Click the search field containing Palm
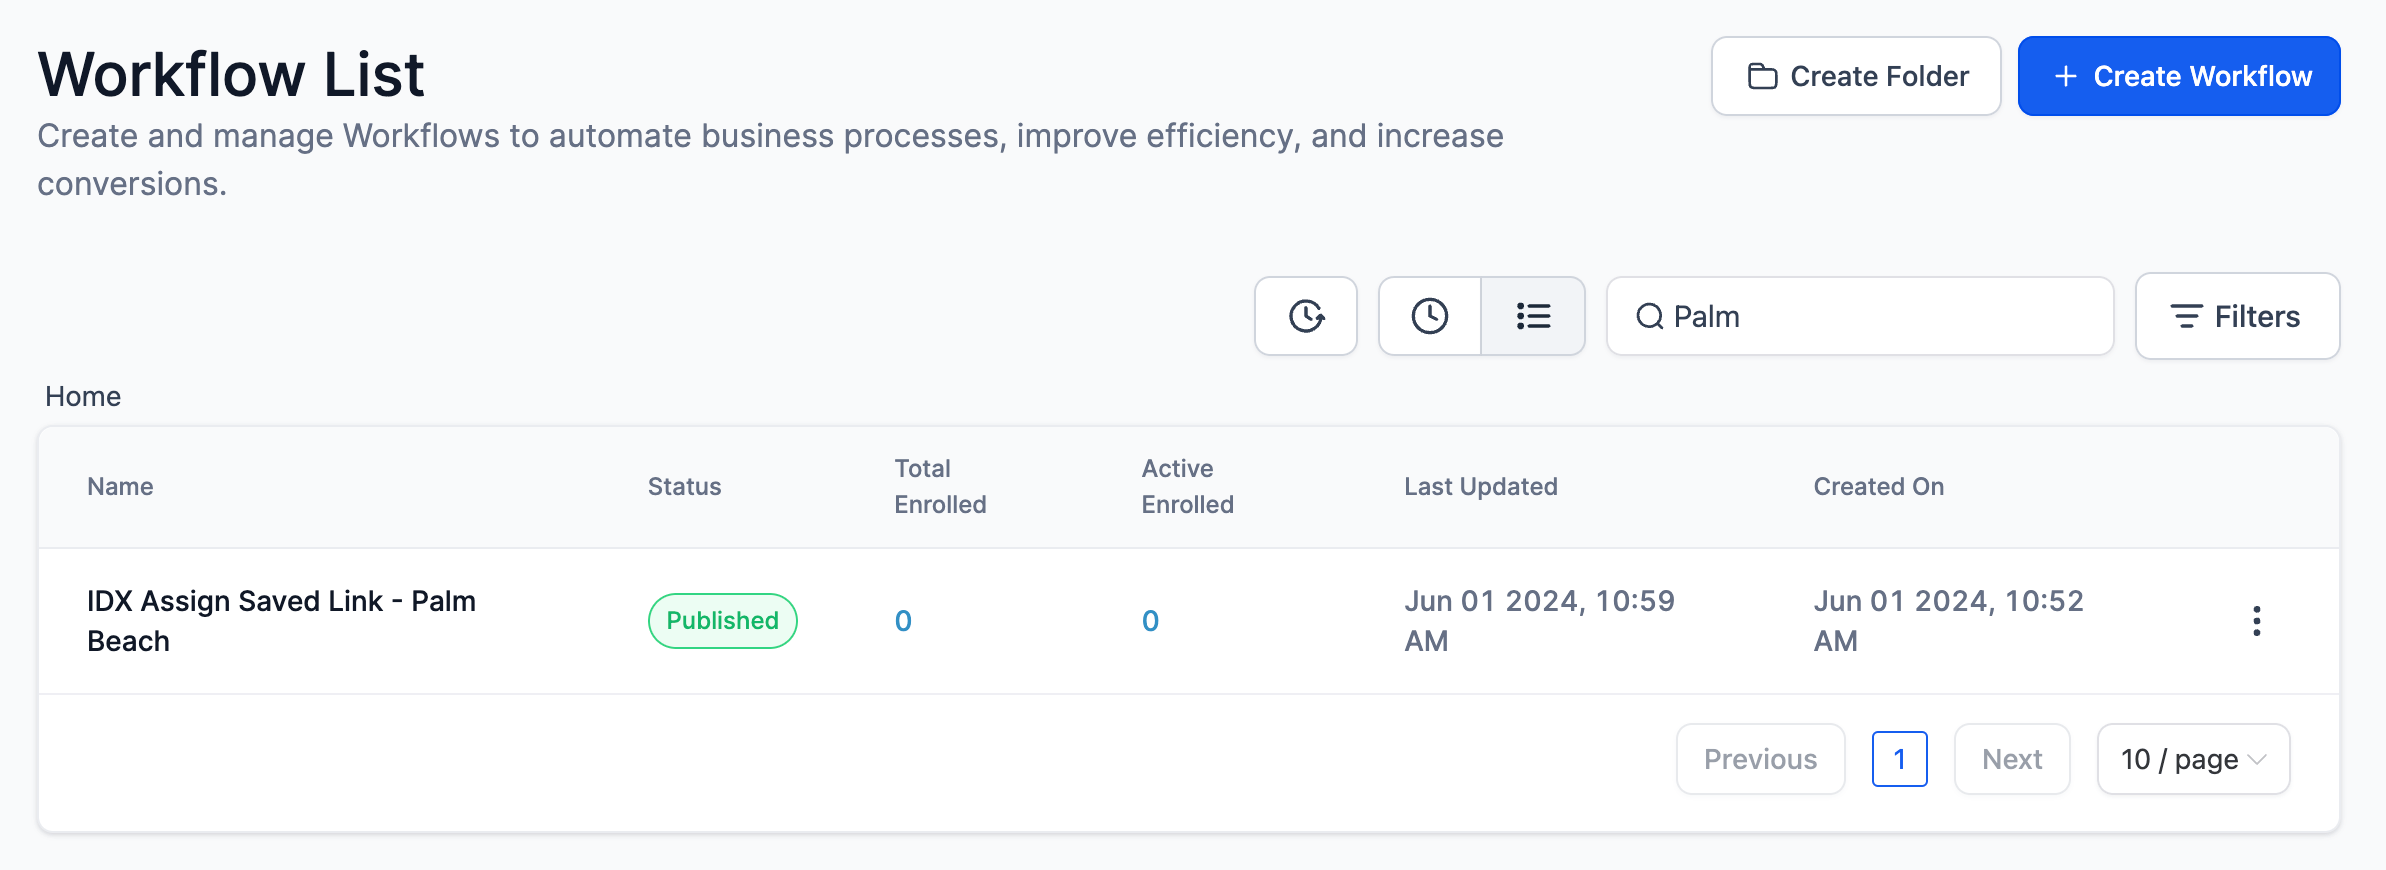 click(1880, 316)
